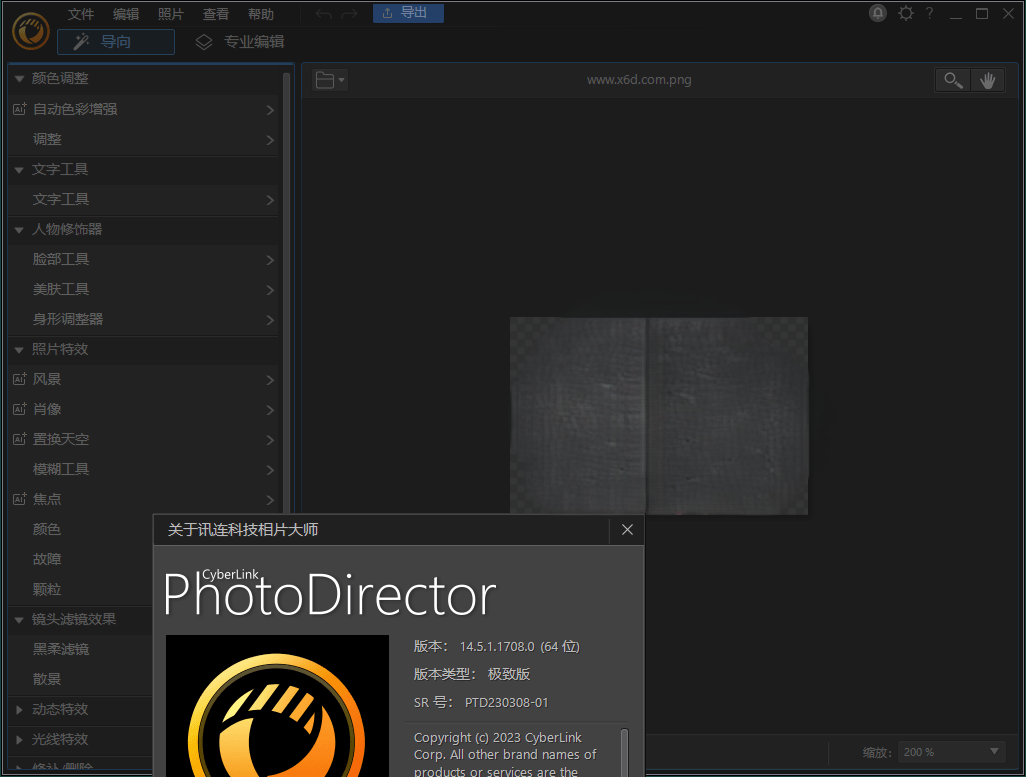Click the AI icon beside 肖像
The image size is (1026, 777).
pyautogui.click(x=20, y=408)
